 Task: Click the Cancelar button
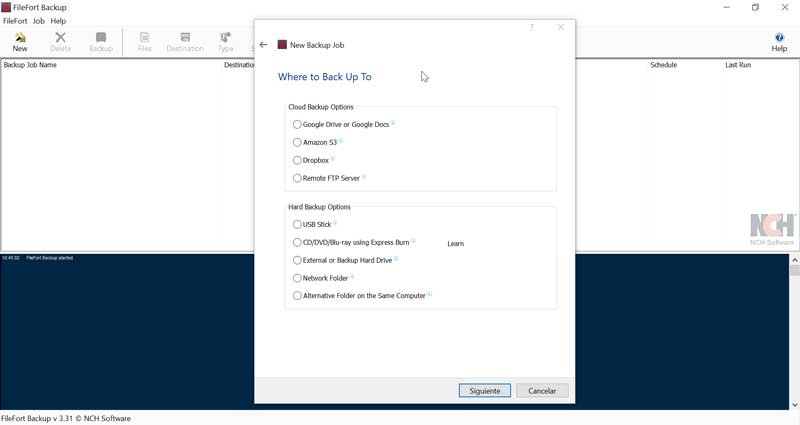(542, 391)
